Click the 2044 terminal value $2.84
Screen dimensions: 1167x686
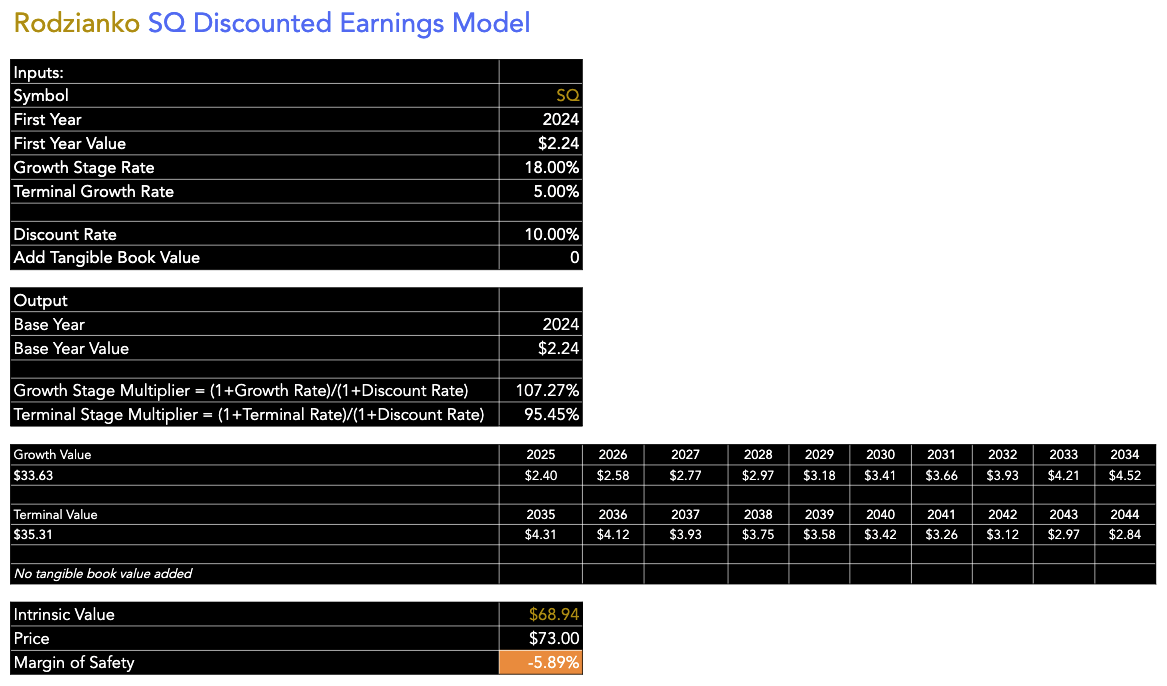[1125, 534]
